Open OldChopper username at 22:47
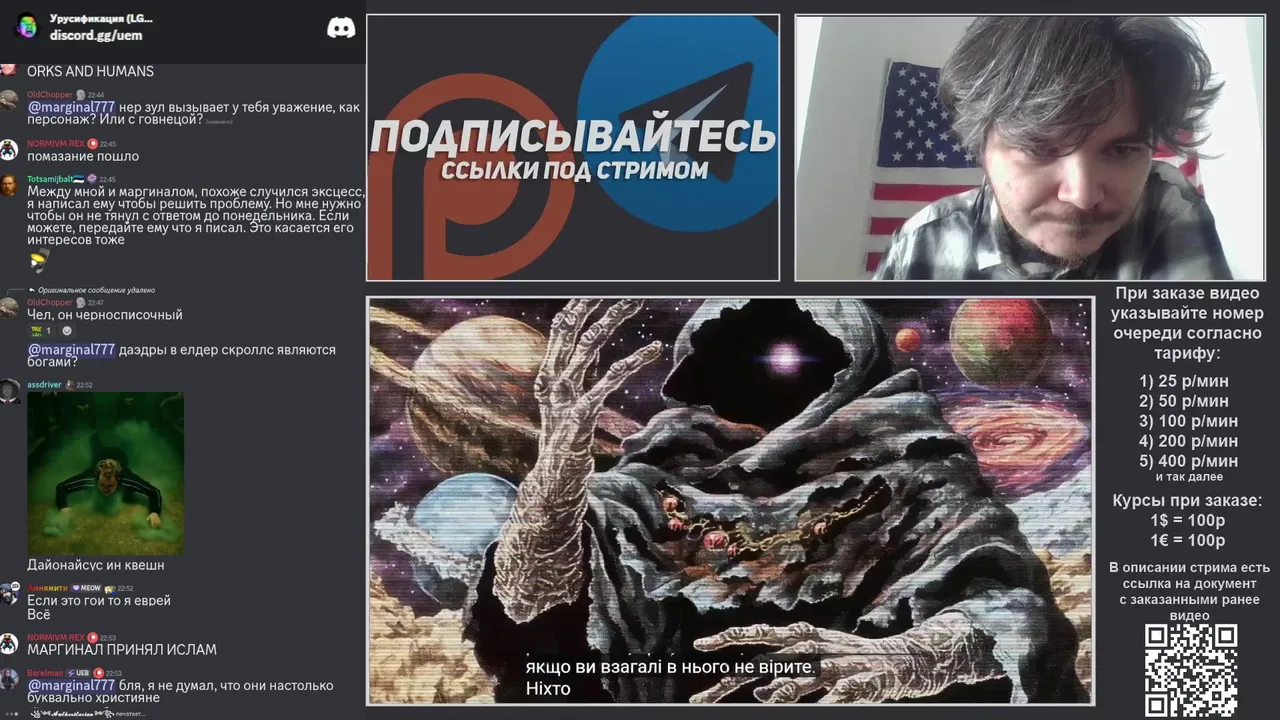The width and height of the screenshot is (1280, 720). pyautogui.click(x=50, y=302)
